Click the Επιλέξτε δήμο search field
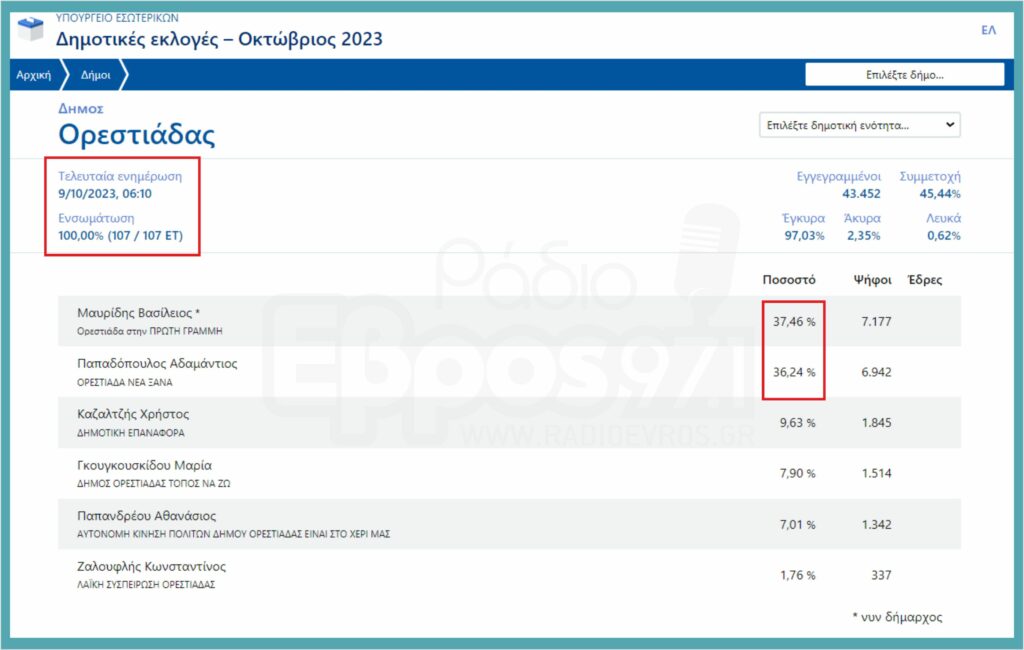This screenshot has height=650, width=1024. coord(904,75)
